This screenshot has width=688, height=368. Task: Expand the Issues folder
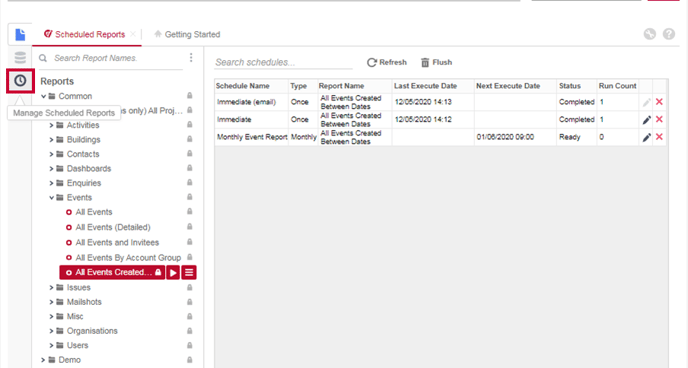point(51,287)
